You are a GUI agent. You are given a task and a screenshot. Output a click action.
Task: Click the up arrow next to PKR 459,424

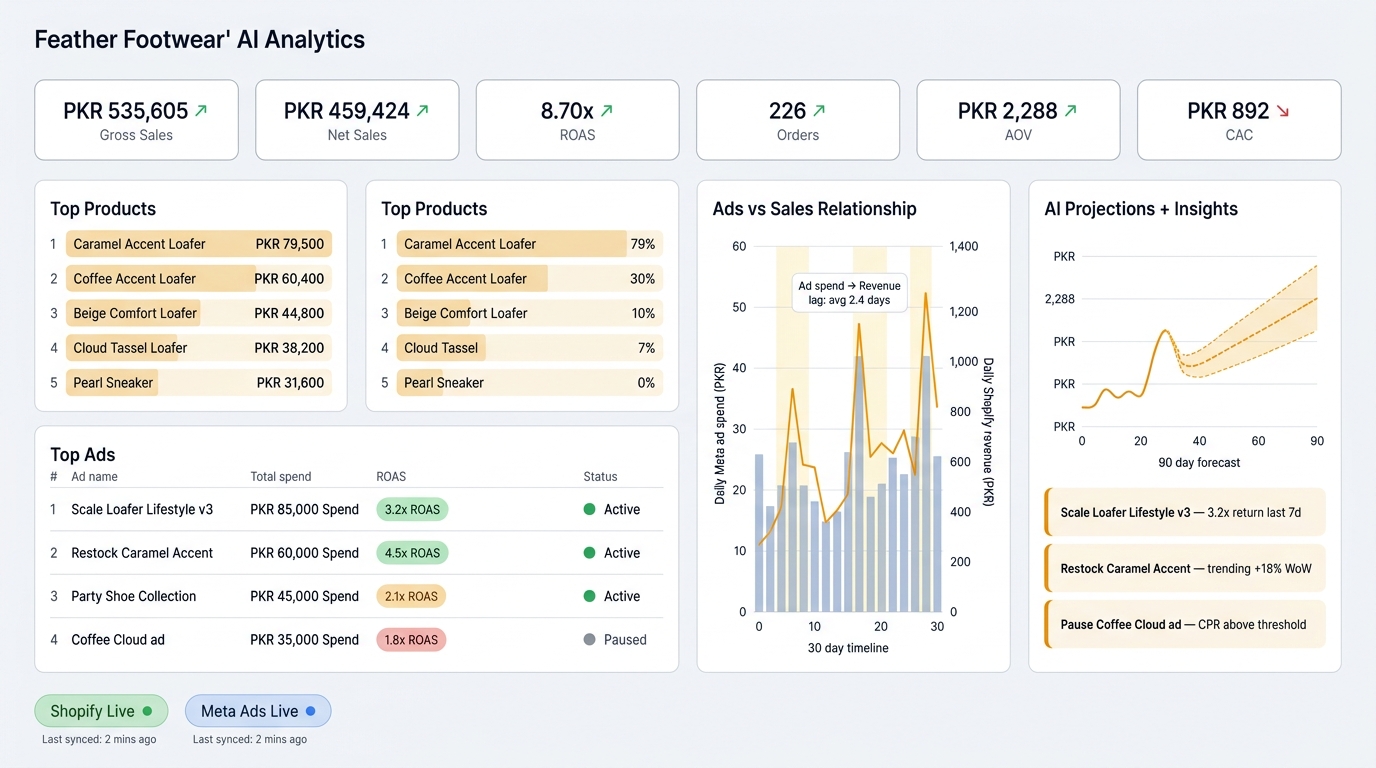coord(422,111)
